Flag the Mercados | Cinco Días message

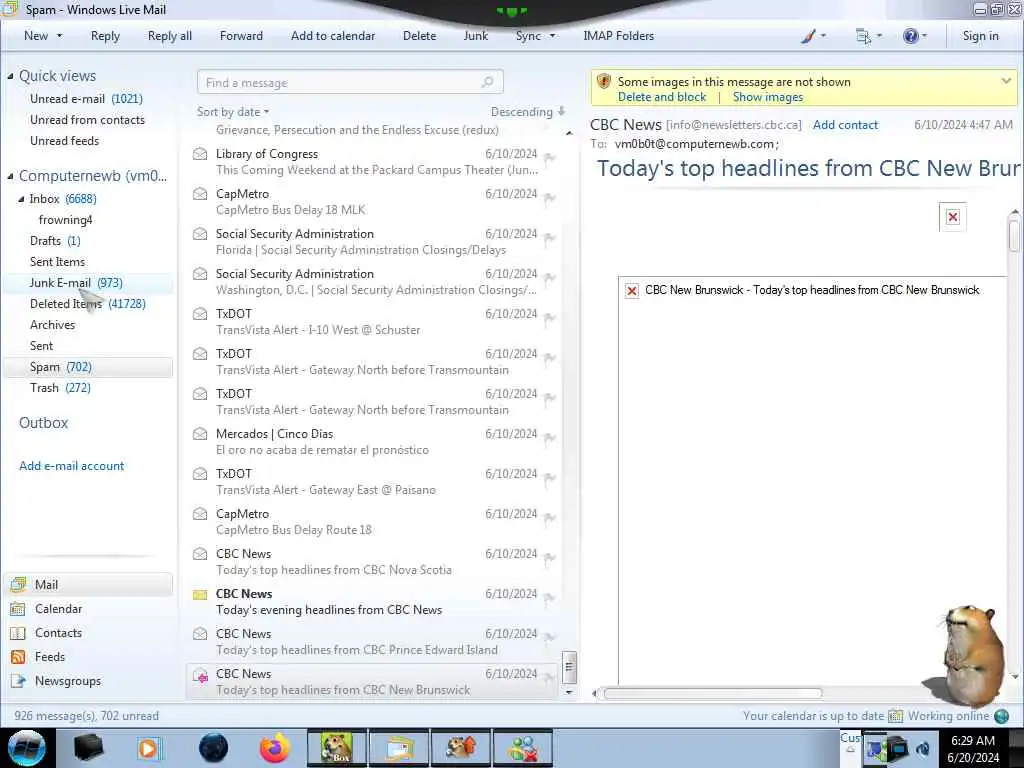pos(550,438)
